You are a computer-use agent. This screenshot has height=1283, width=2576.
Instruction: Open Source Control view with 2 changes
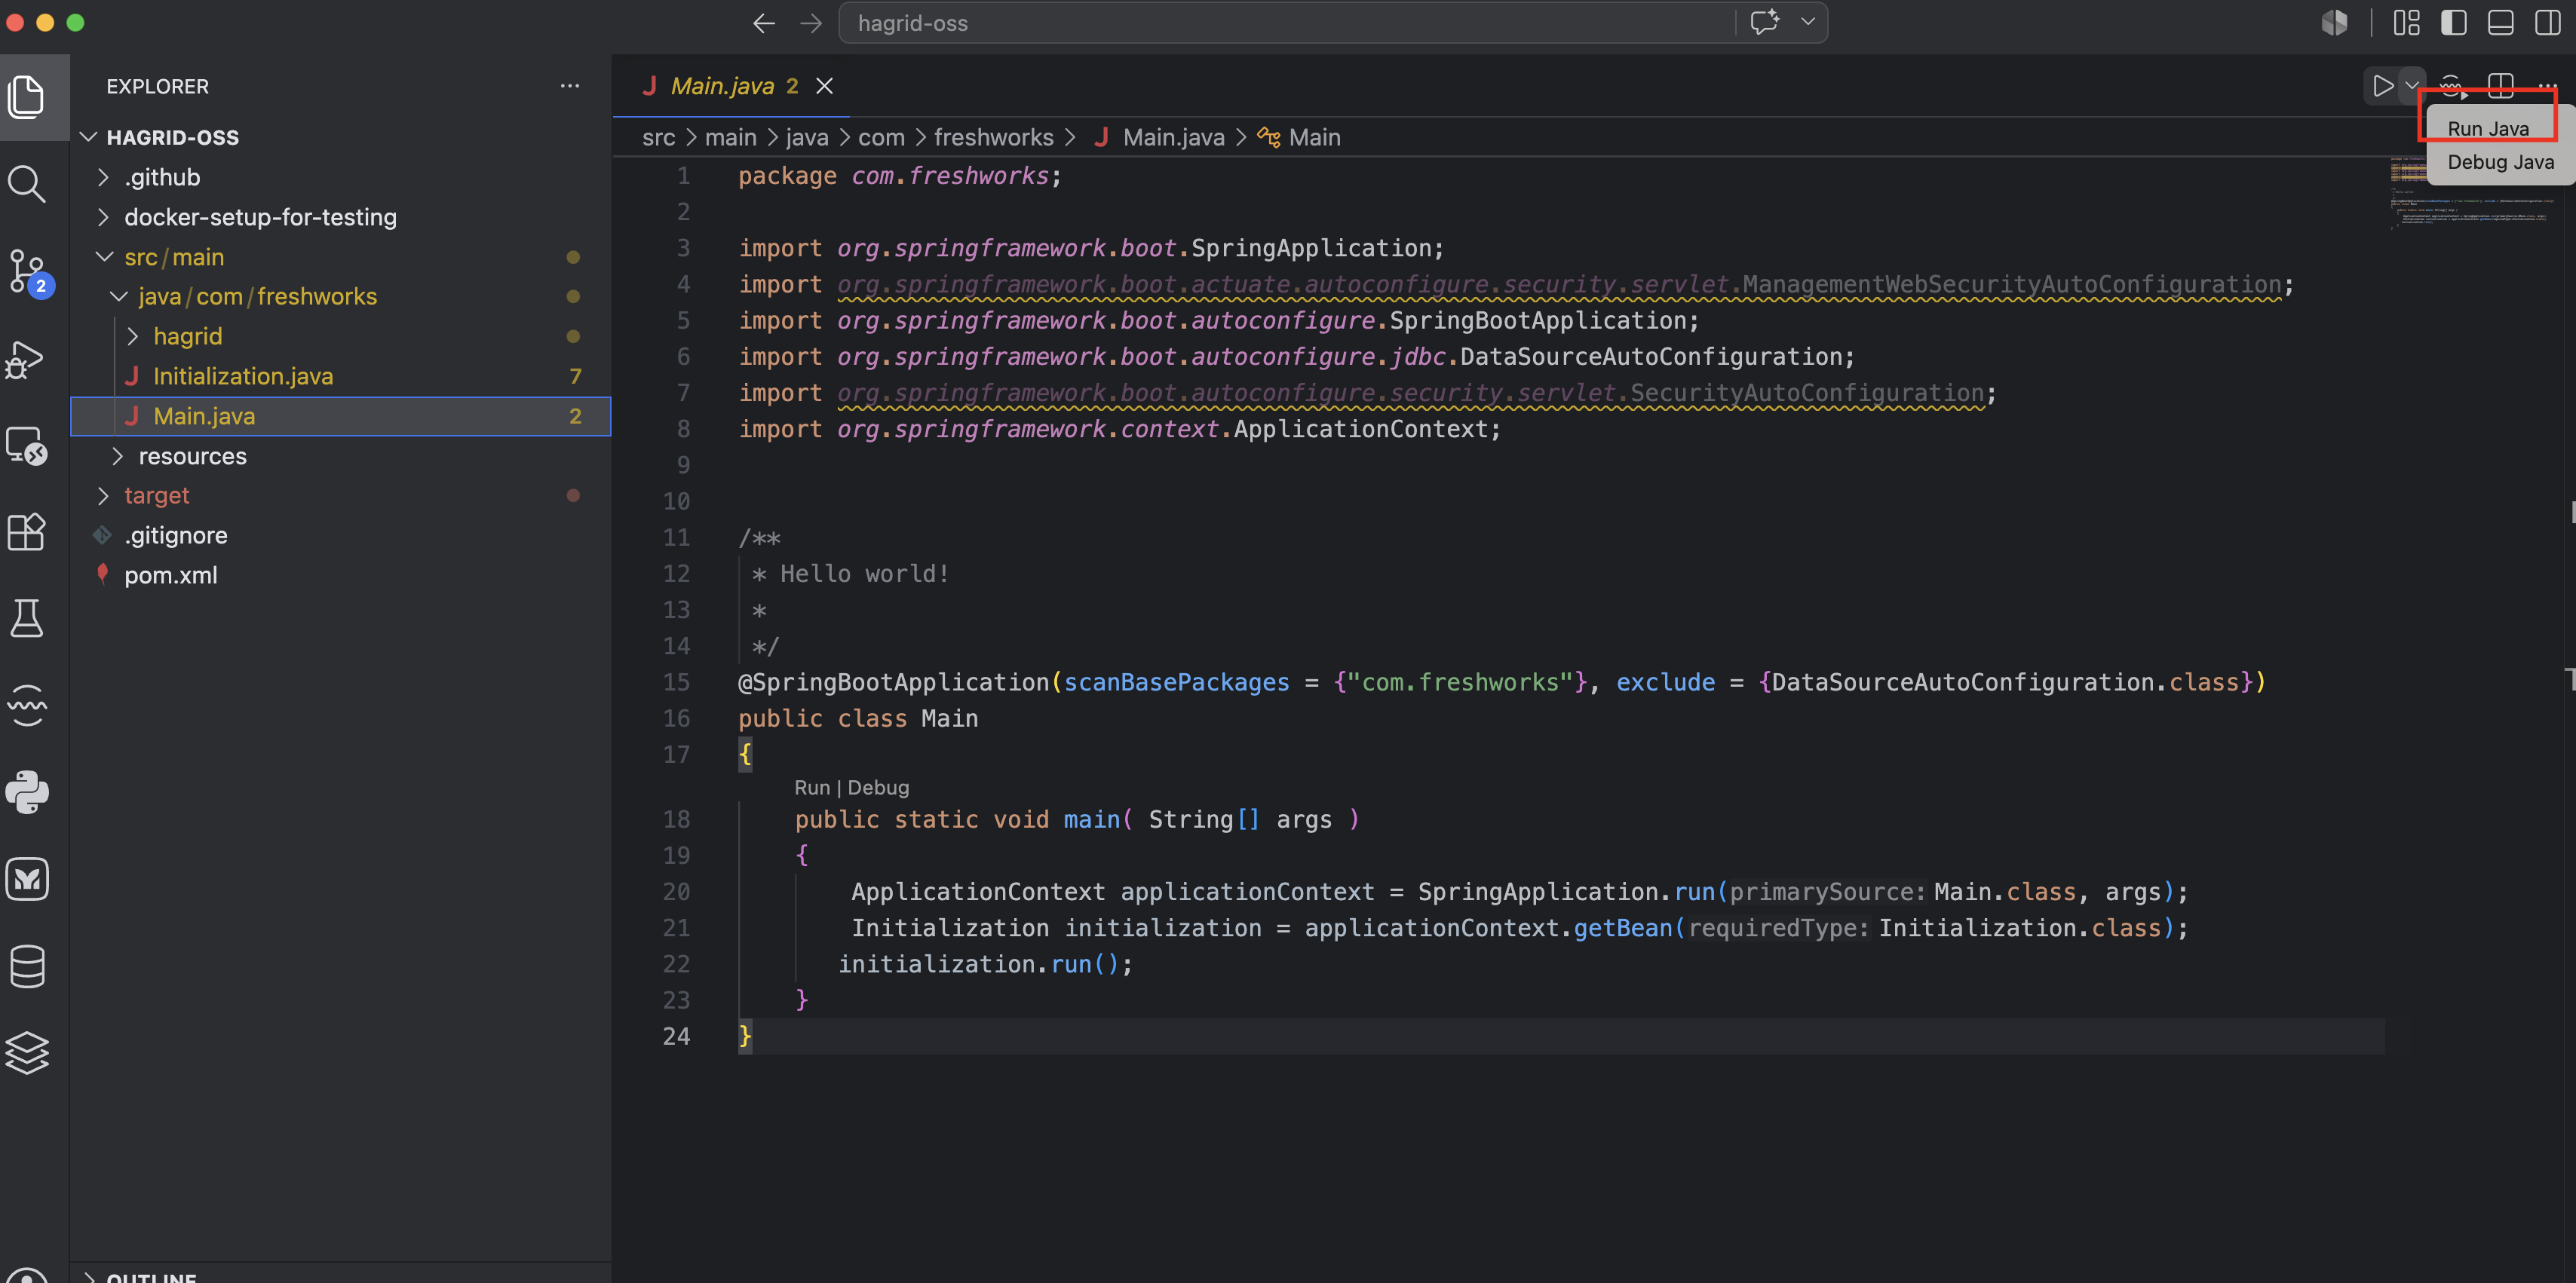coord(27,271)
